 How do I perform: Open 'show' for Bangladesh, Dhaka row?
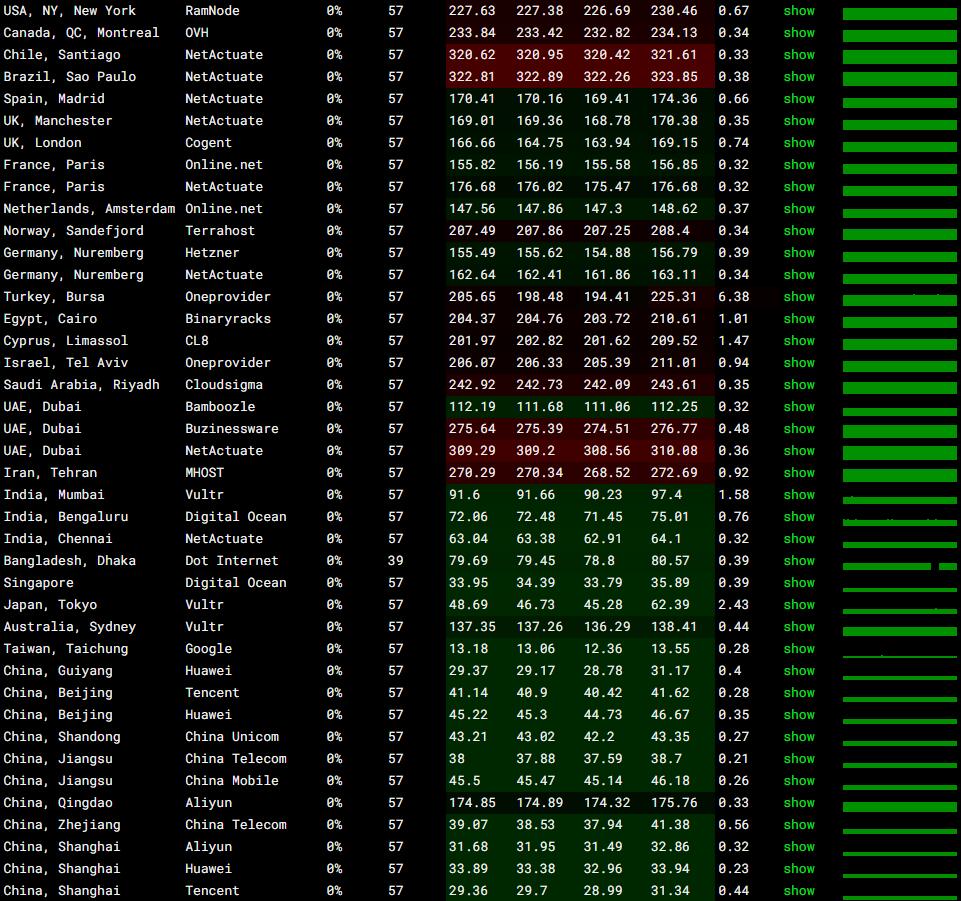click(799, 561)
